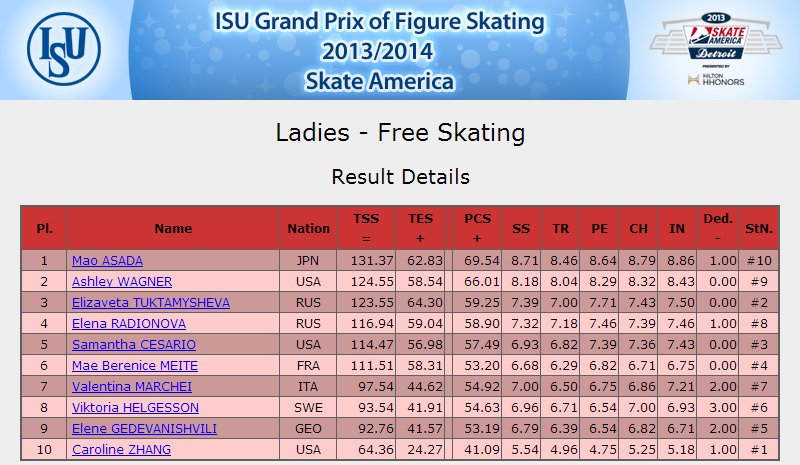Open Viktoria HELGESSON's profile link
The image size is (800, 465).
click(135, 407)
